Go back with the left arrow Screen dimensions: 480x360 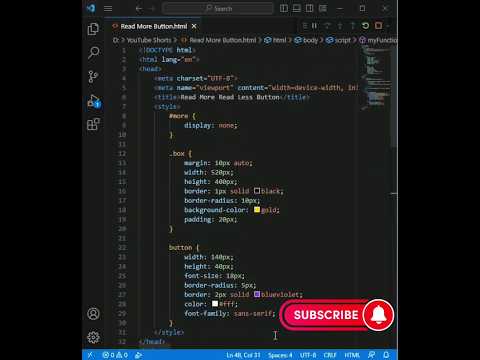point(139,9)
